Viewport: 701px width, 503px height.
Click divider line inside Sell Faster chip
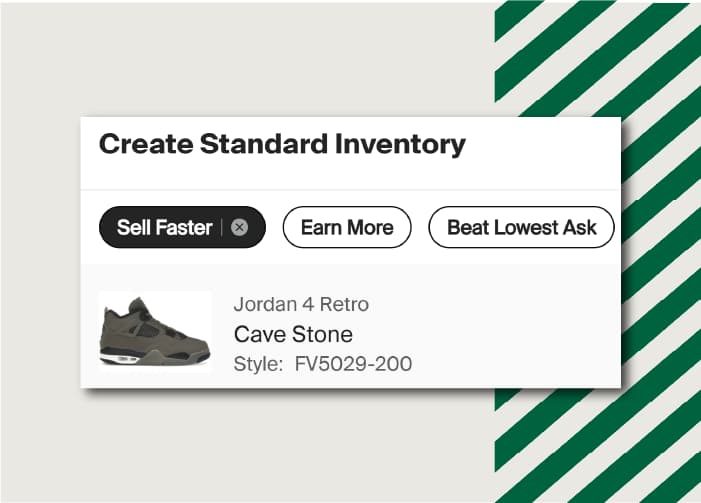pyautogui.click(x=222, y=227)
